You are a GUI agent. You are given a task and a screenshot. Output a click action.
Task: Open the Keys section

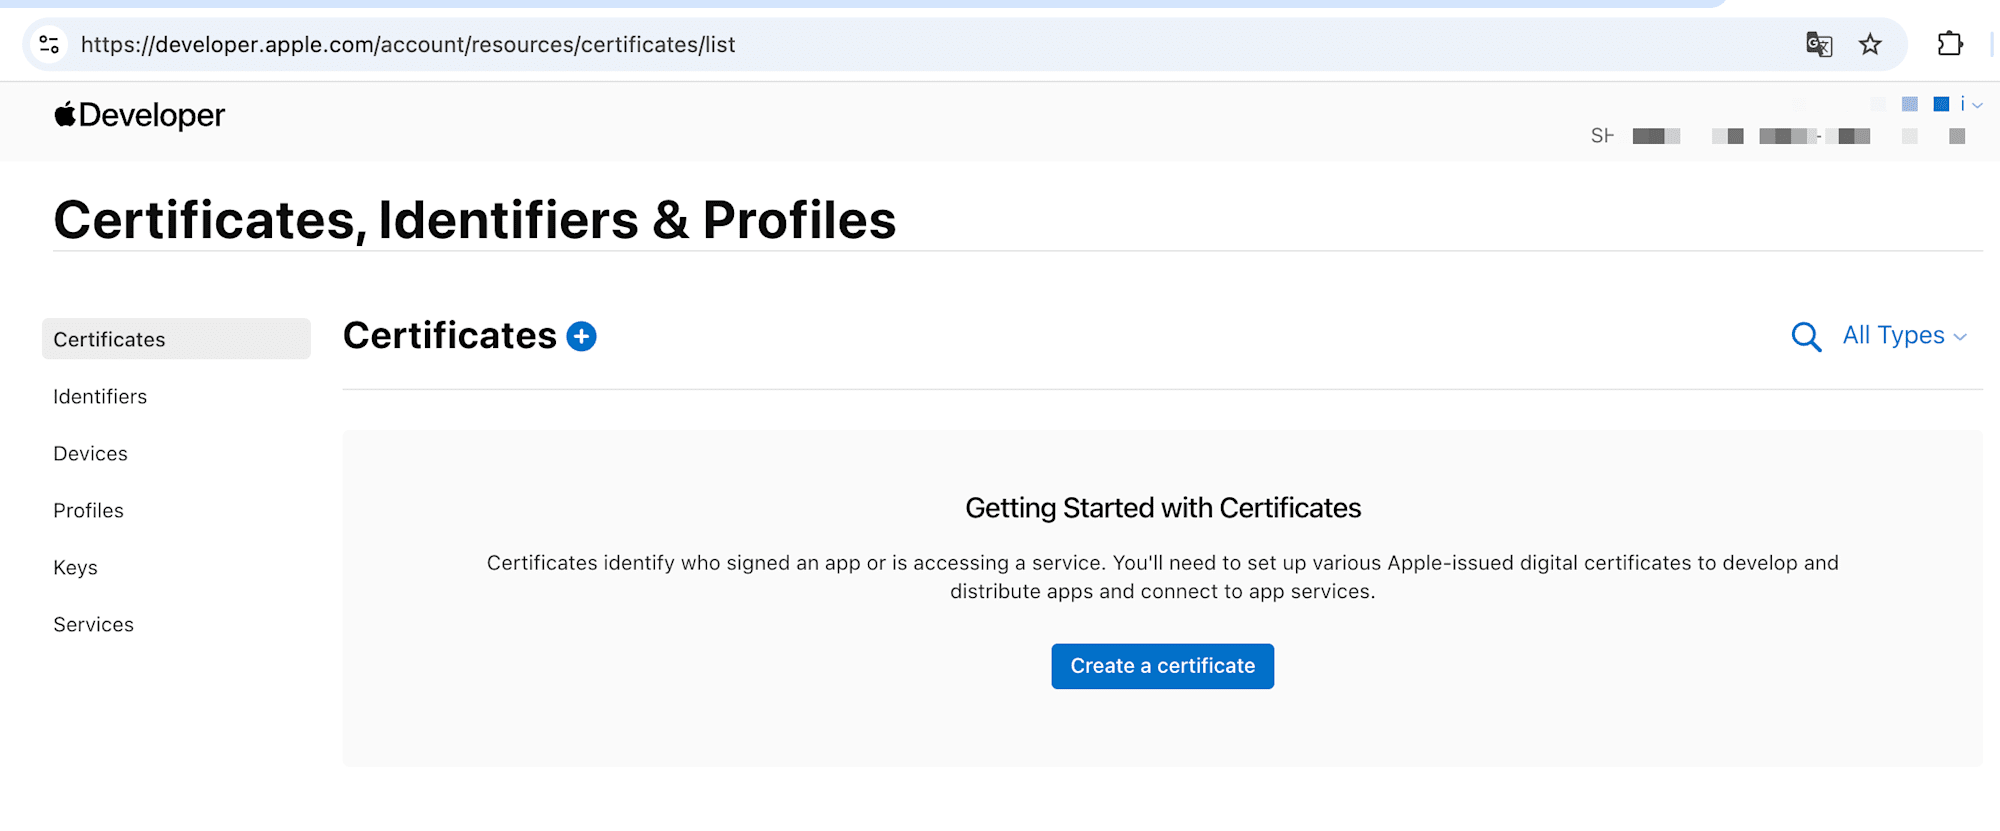(x=76, y=568)
